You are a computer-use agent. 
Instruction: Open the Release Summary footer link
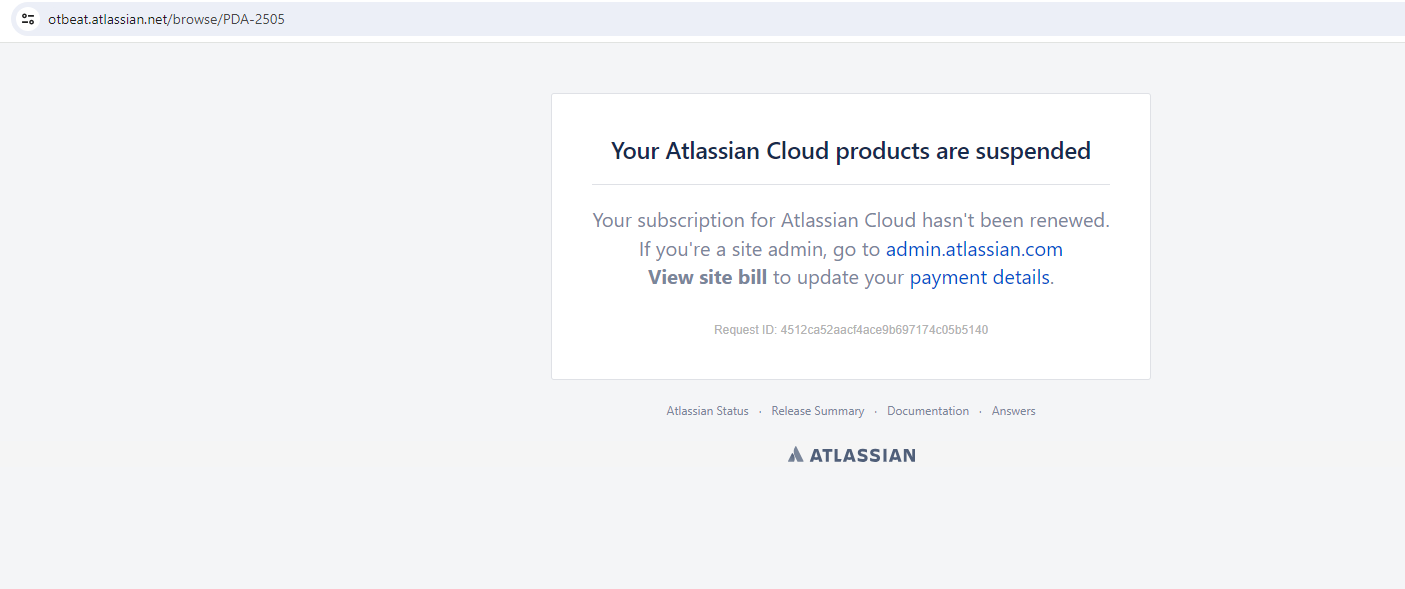(x=818, y=411)
